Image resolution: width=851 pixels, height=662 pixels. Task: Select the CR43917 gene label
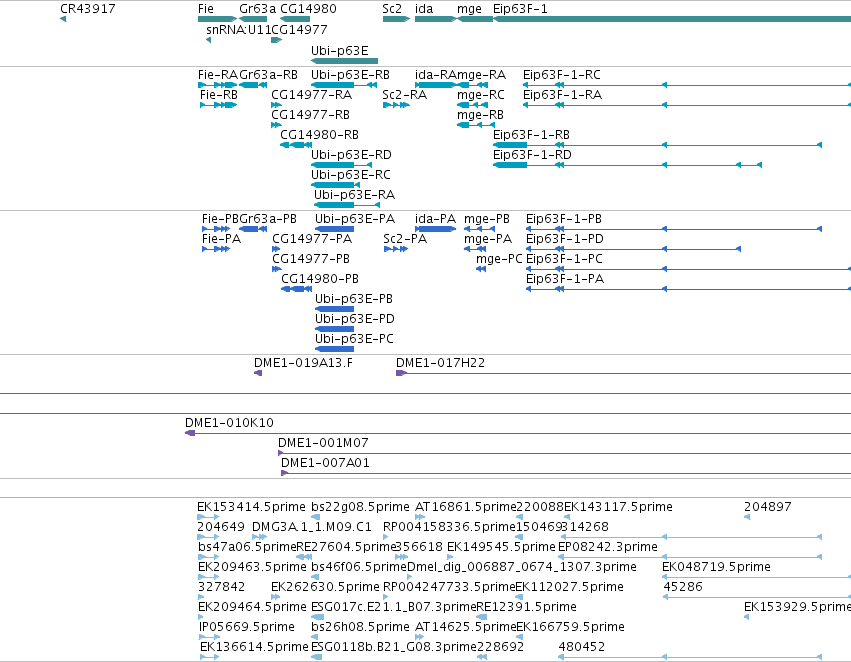(87, 9)
